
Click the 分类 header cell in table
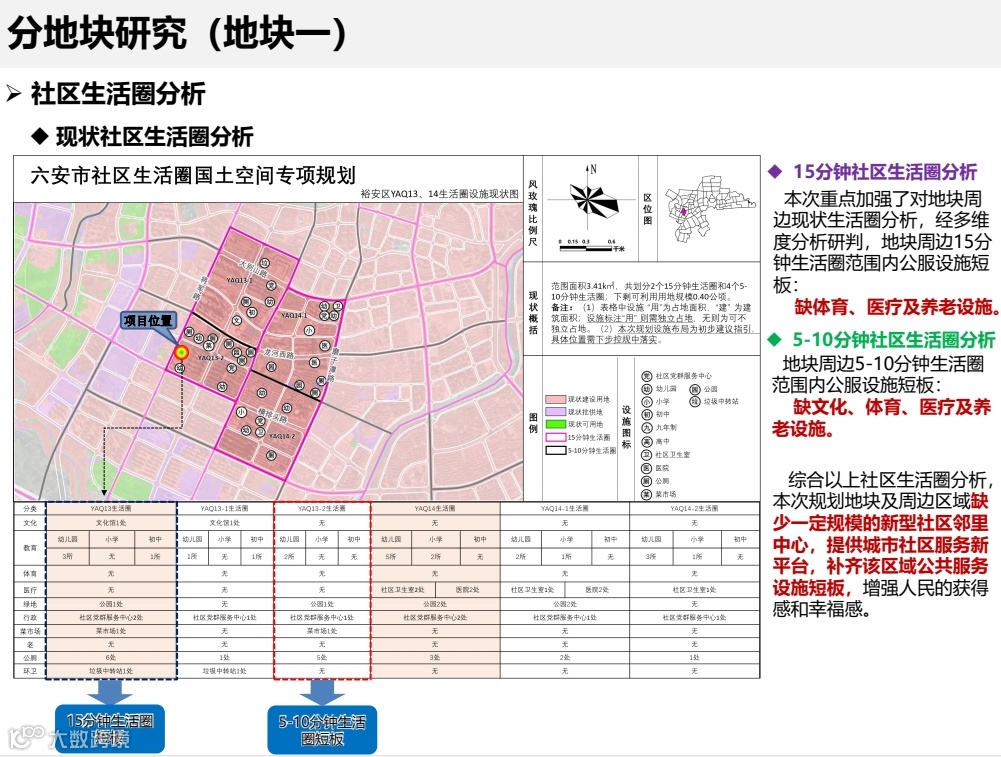pyautogui.click(x=30, y=509)
